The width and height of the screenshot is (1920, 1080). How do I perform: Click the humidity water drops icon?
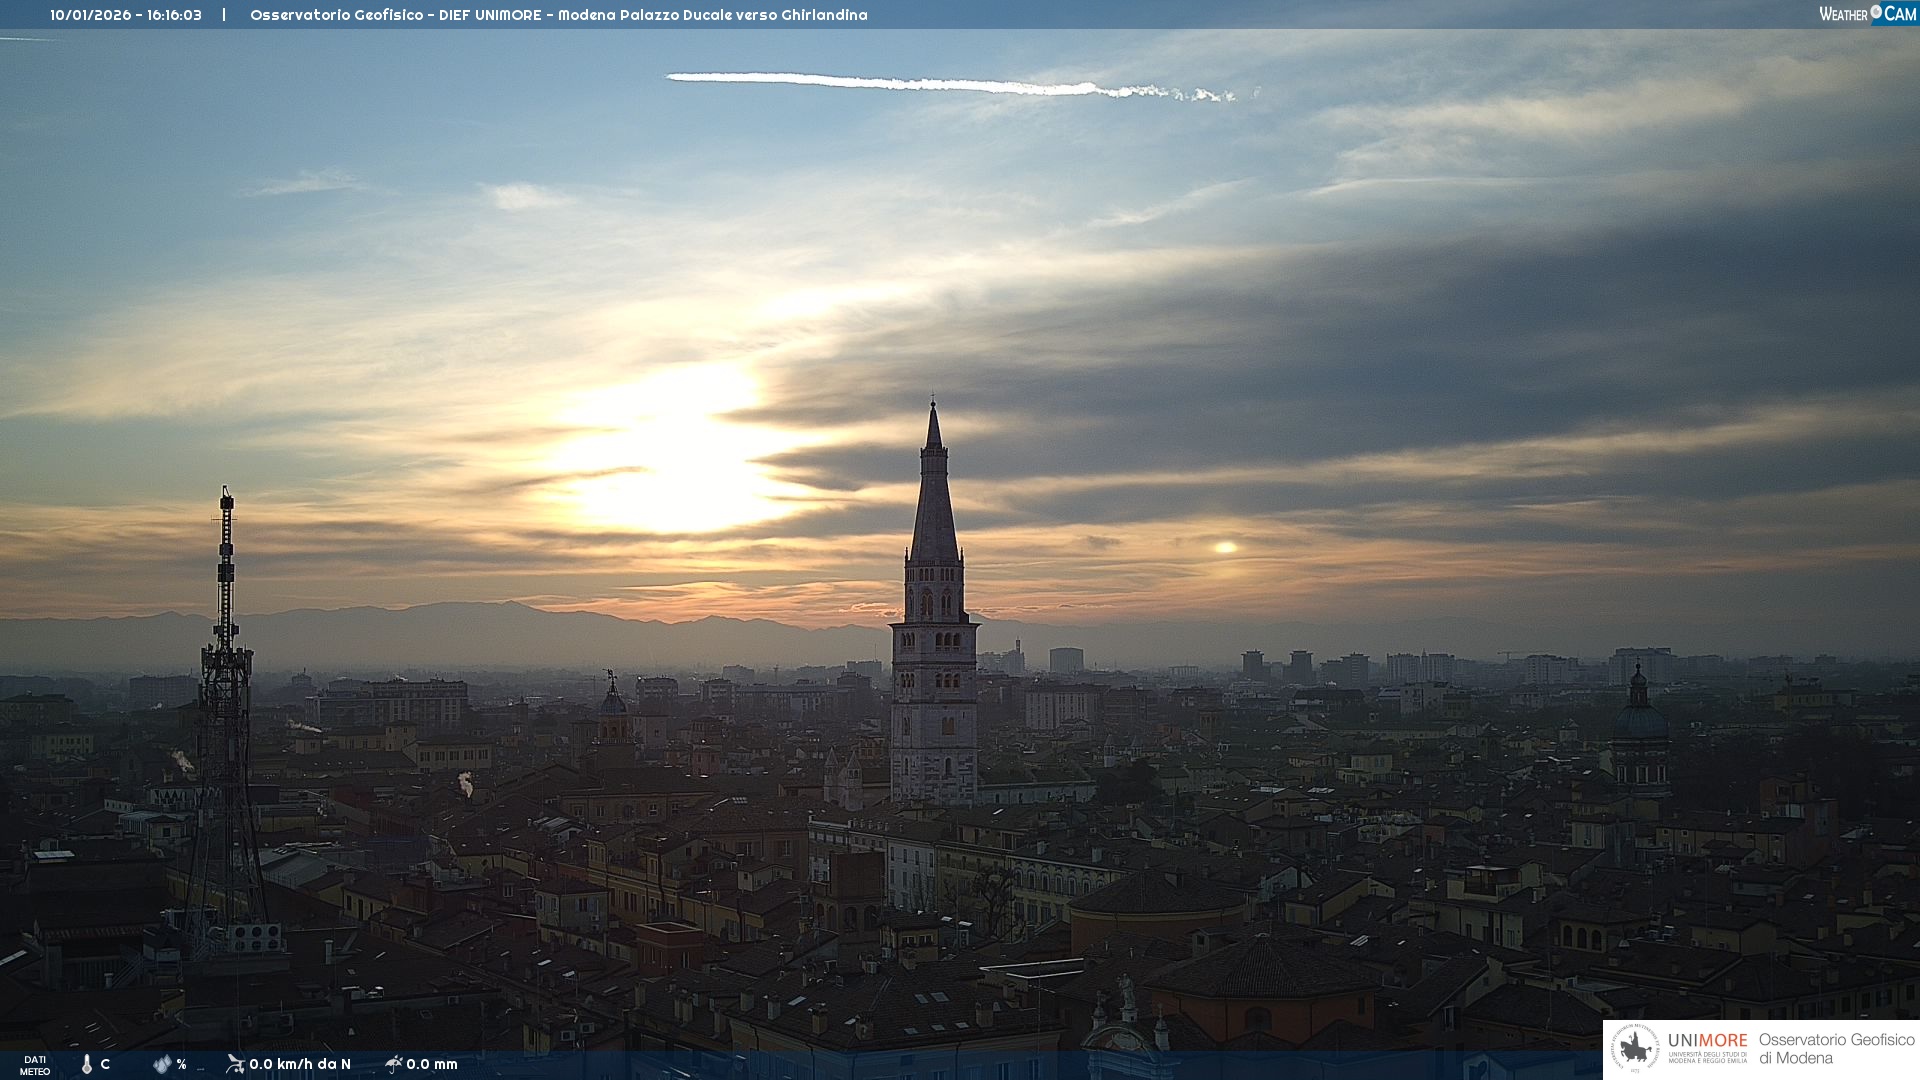click(x=162, y=1064)
